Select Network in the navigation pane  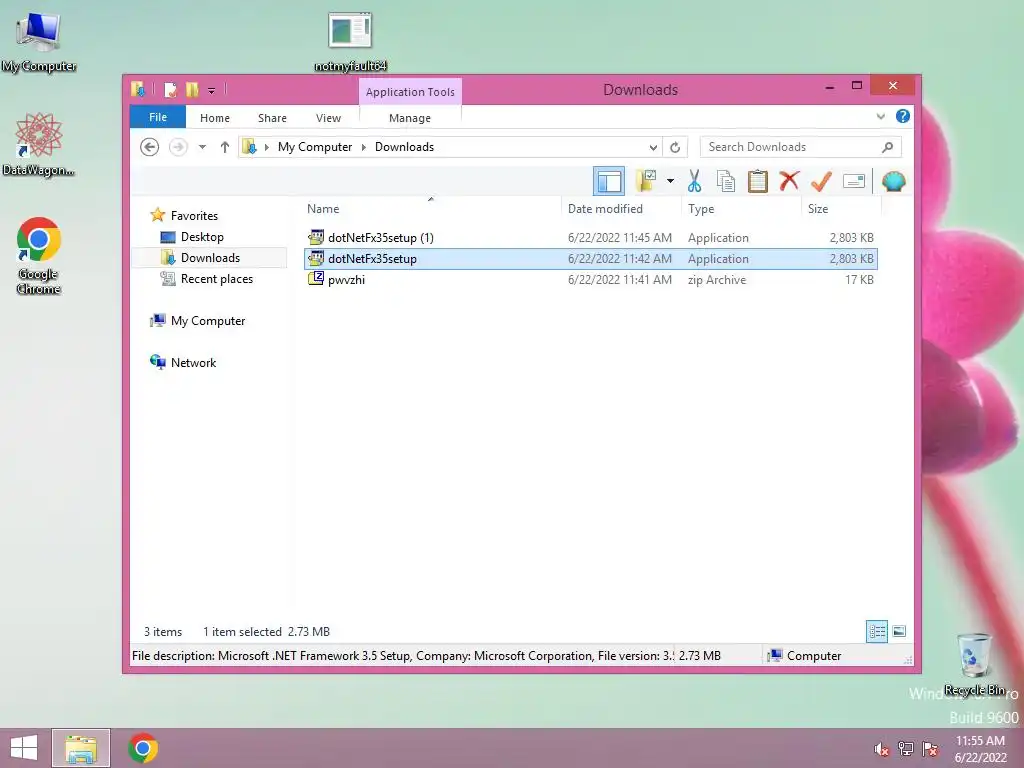point(193,362)
